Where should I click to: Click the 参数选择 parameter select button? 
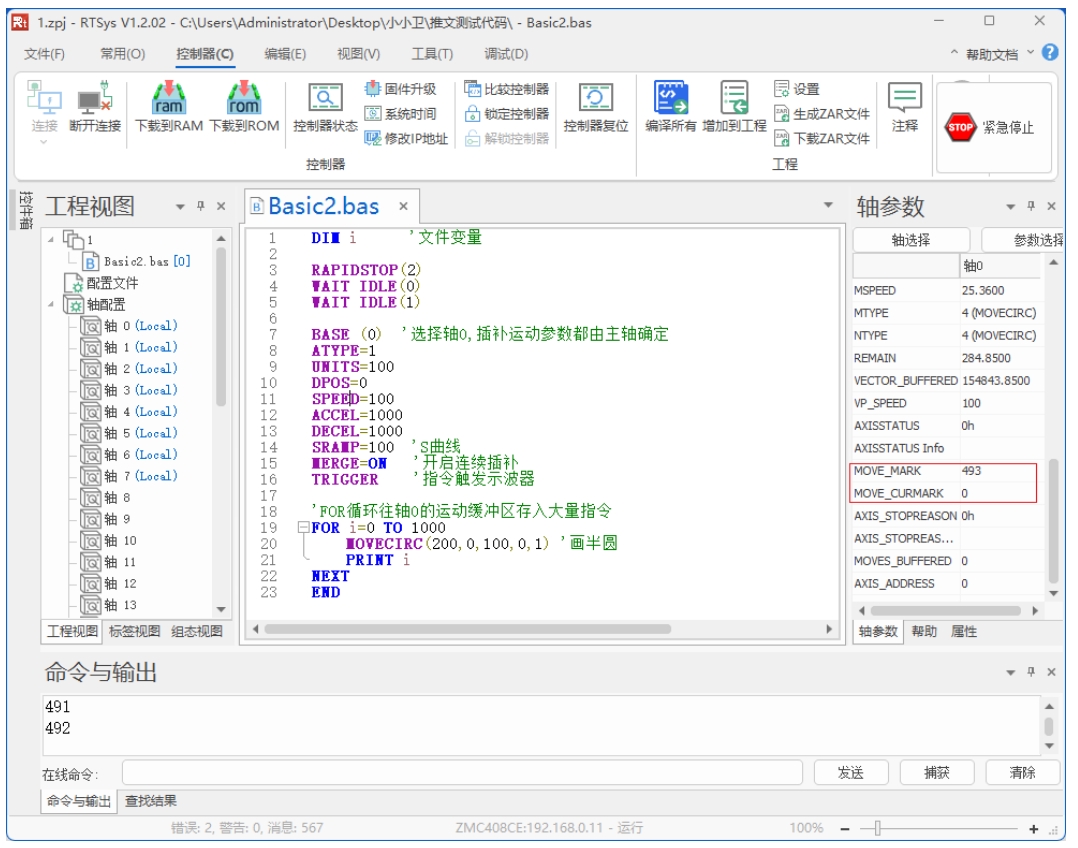(x=1023, y=239)
